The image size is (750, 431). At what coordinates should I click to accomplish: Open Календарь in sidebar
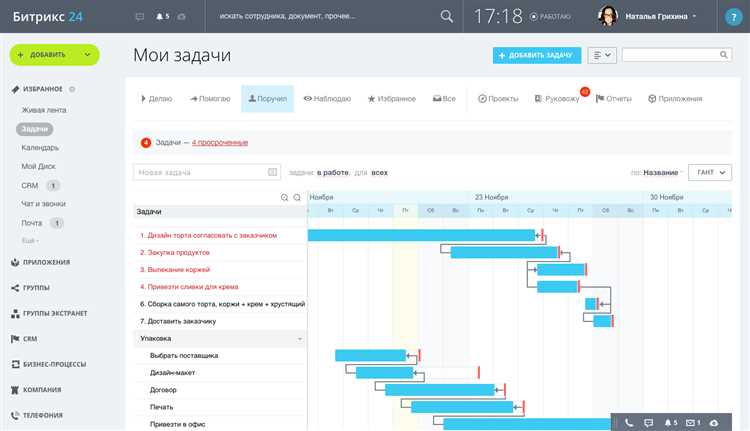coord(40,147)
